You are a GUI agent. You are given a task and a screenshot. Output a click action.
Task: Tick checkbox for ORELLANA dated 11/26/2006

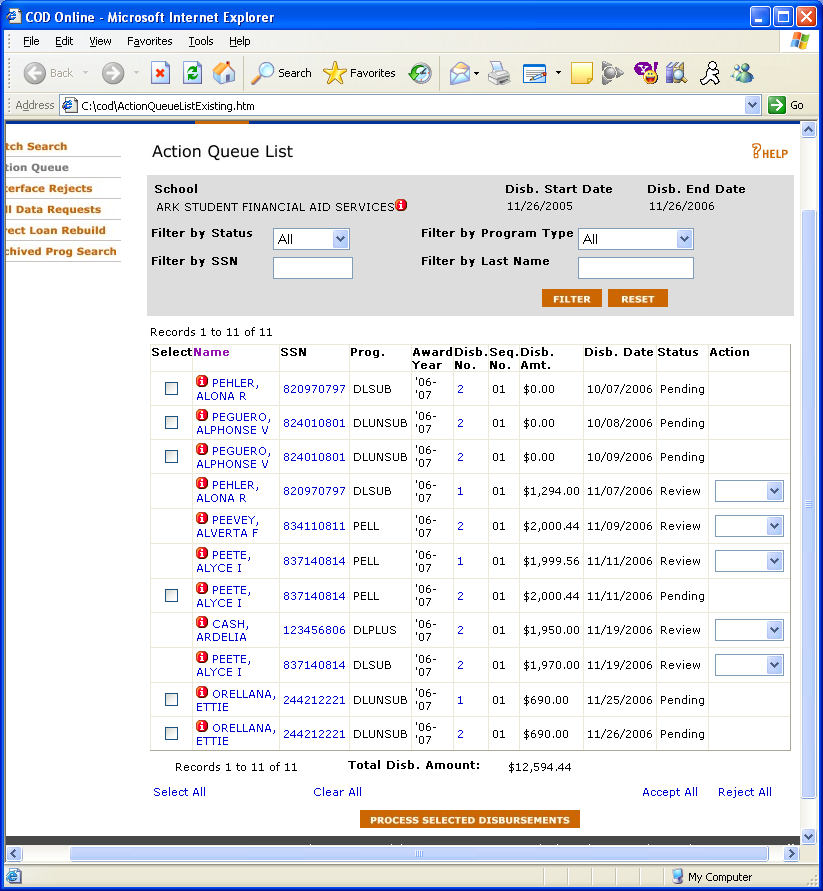(171, 734)
